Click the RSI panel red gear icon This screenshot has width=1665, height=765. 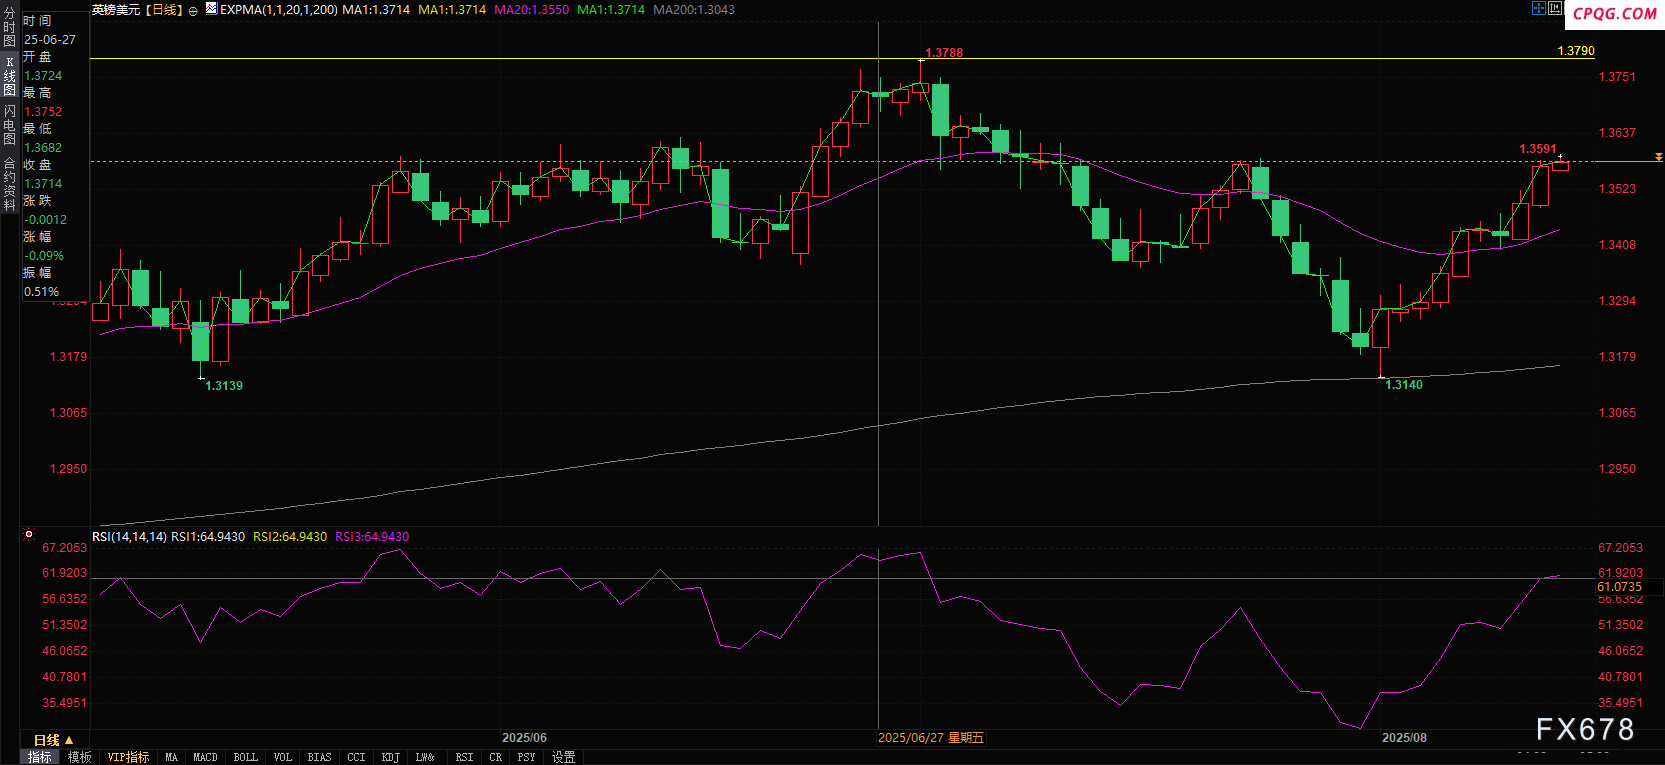pos(29,534)
